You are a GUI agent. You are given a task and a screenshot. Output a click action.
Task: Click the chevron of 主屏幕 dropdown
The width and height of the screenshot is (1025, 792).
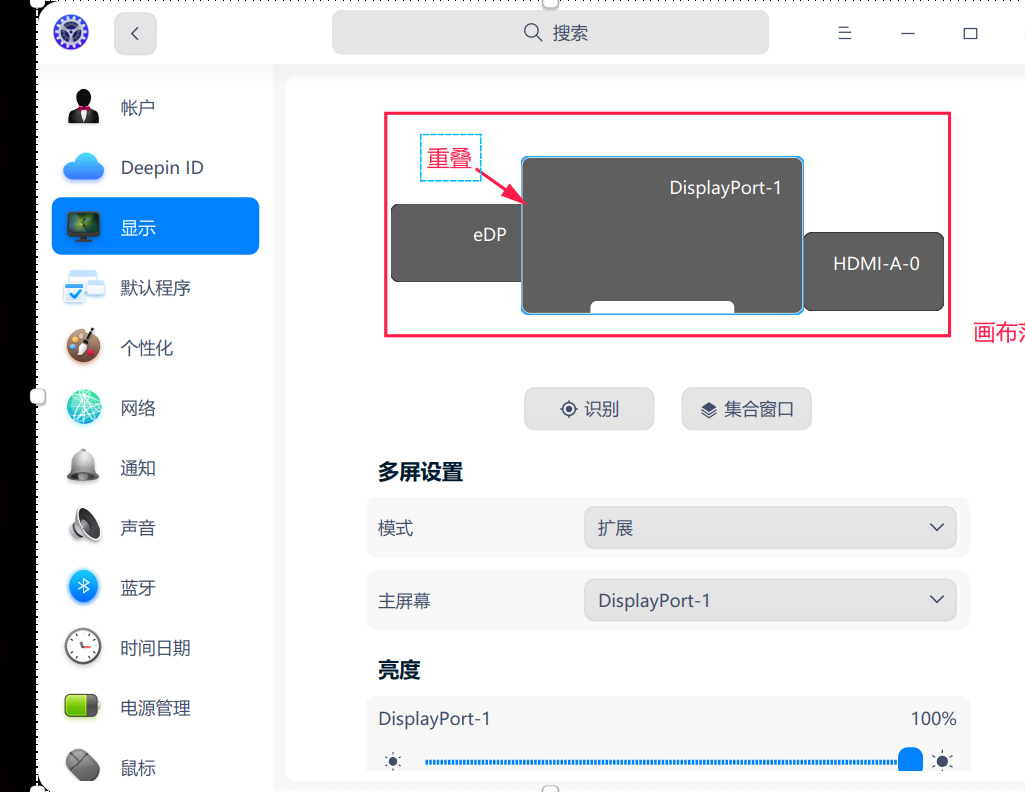[x=937, y=599]
